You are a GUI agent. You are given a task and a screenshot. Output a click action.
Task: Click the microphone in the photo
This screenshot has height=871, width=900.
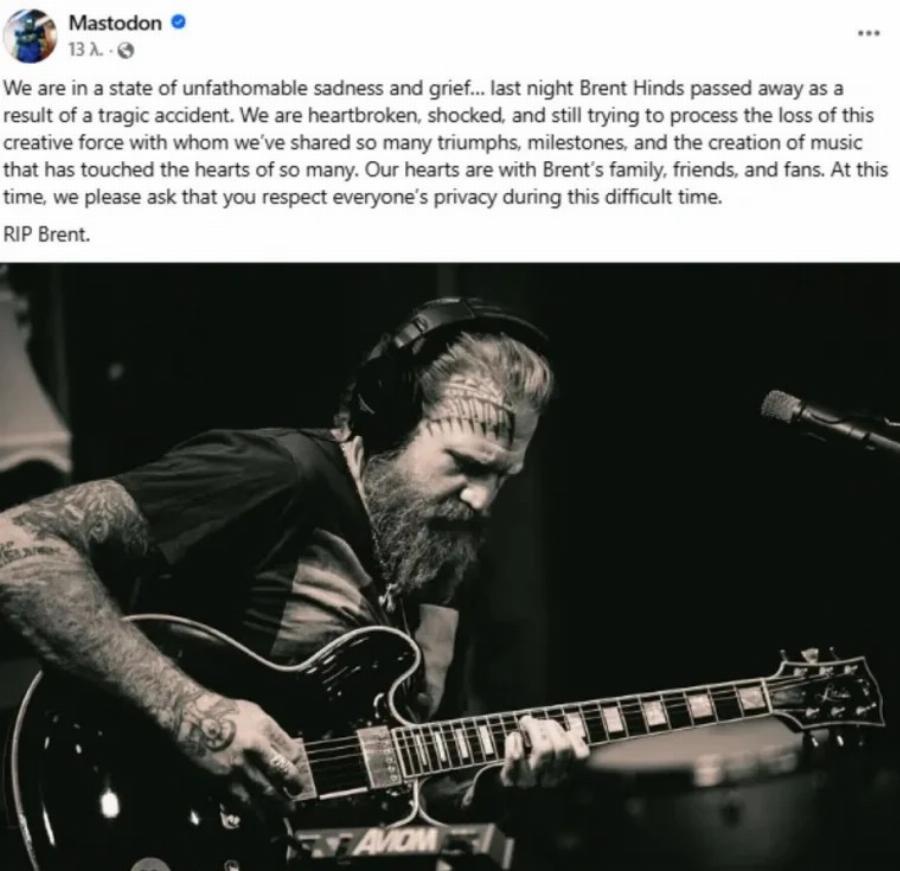point(829,420)
